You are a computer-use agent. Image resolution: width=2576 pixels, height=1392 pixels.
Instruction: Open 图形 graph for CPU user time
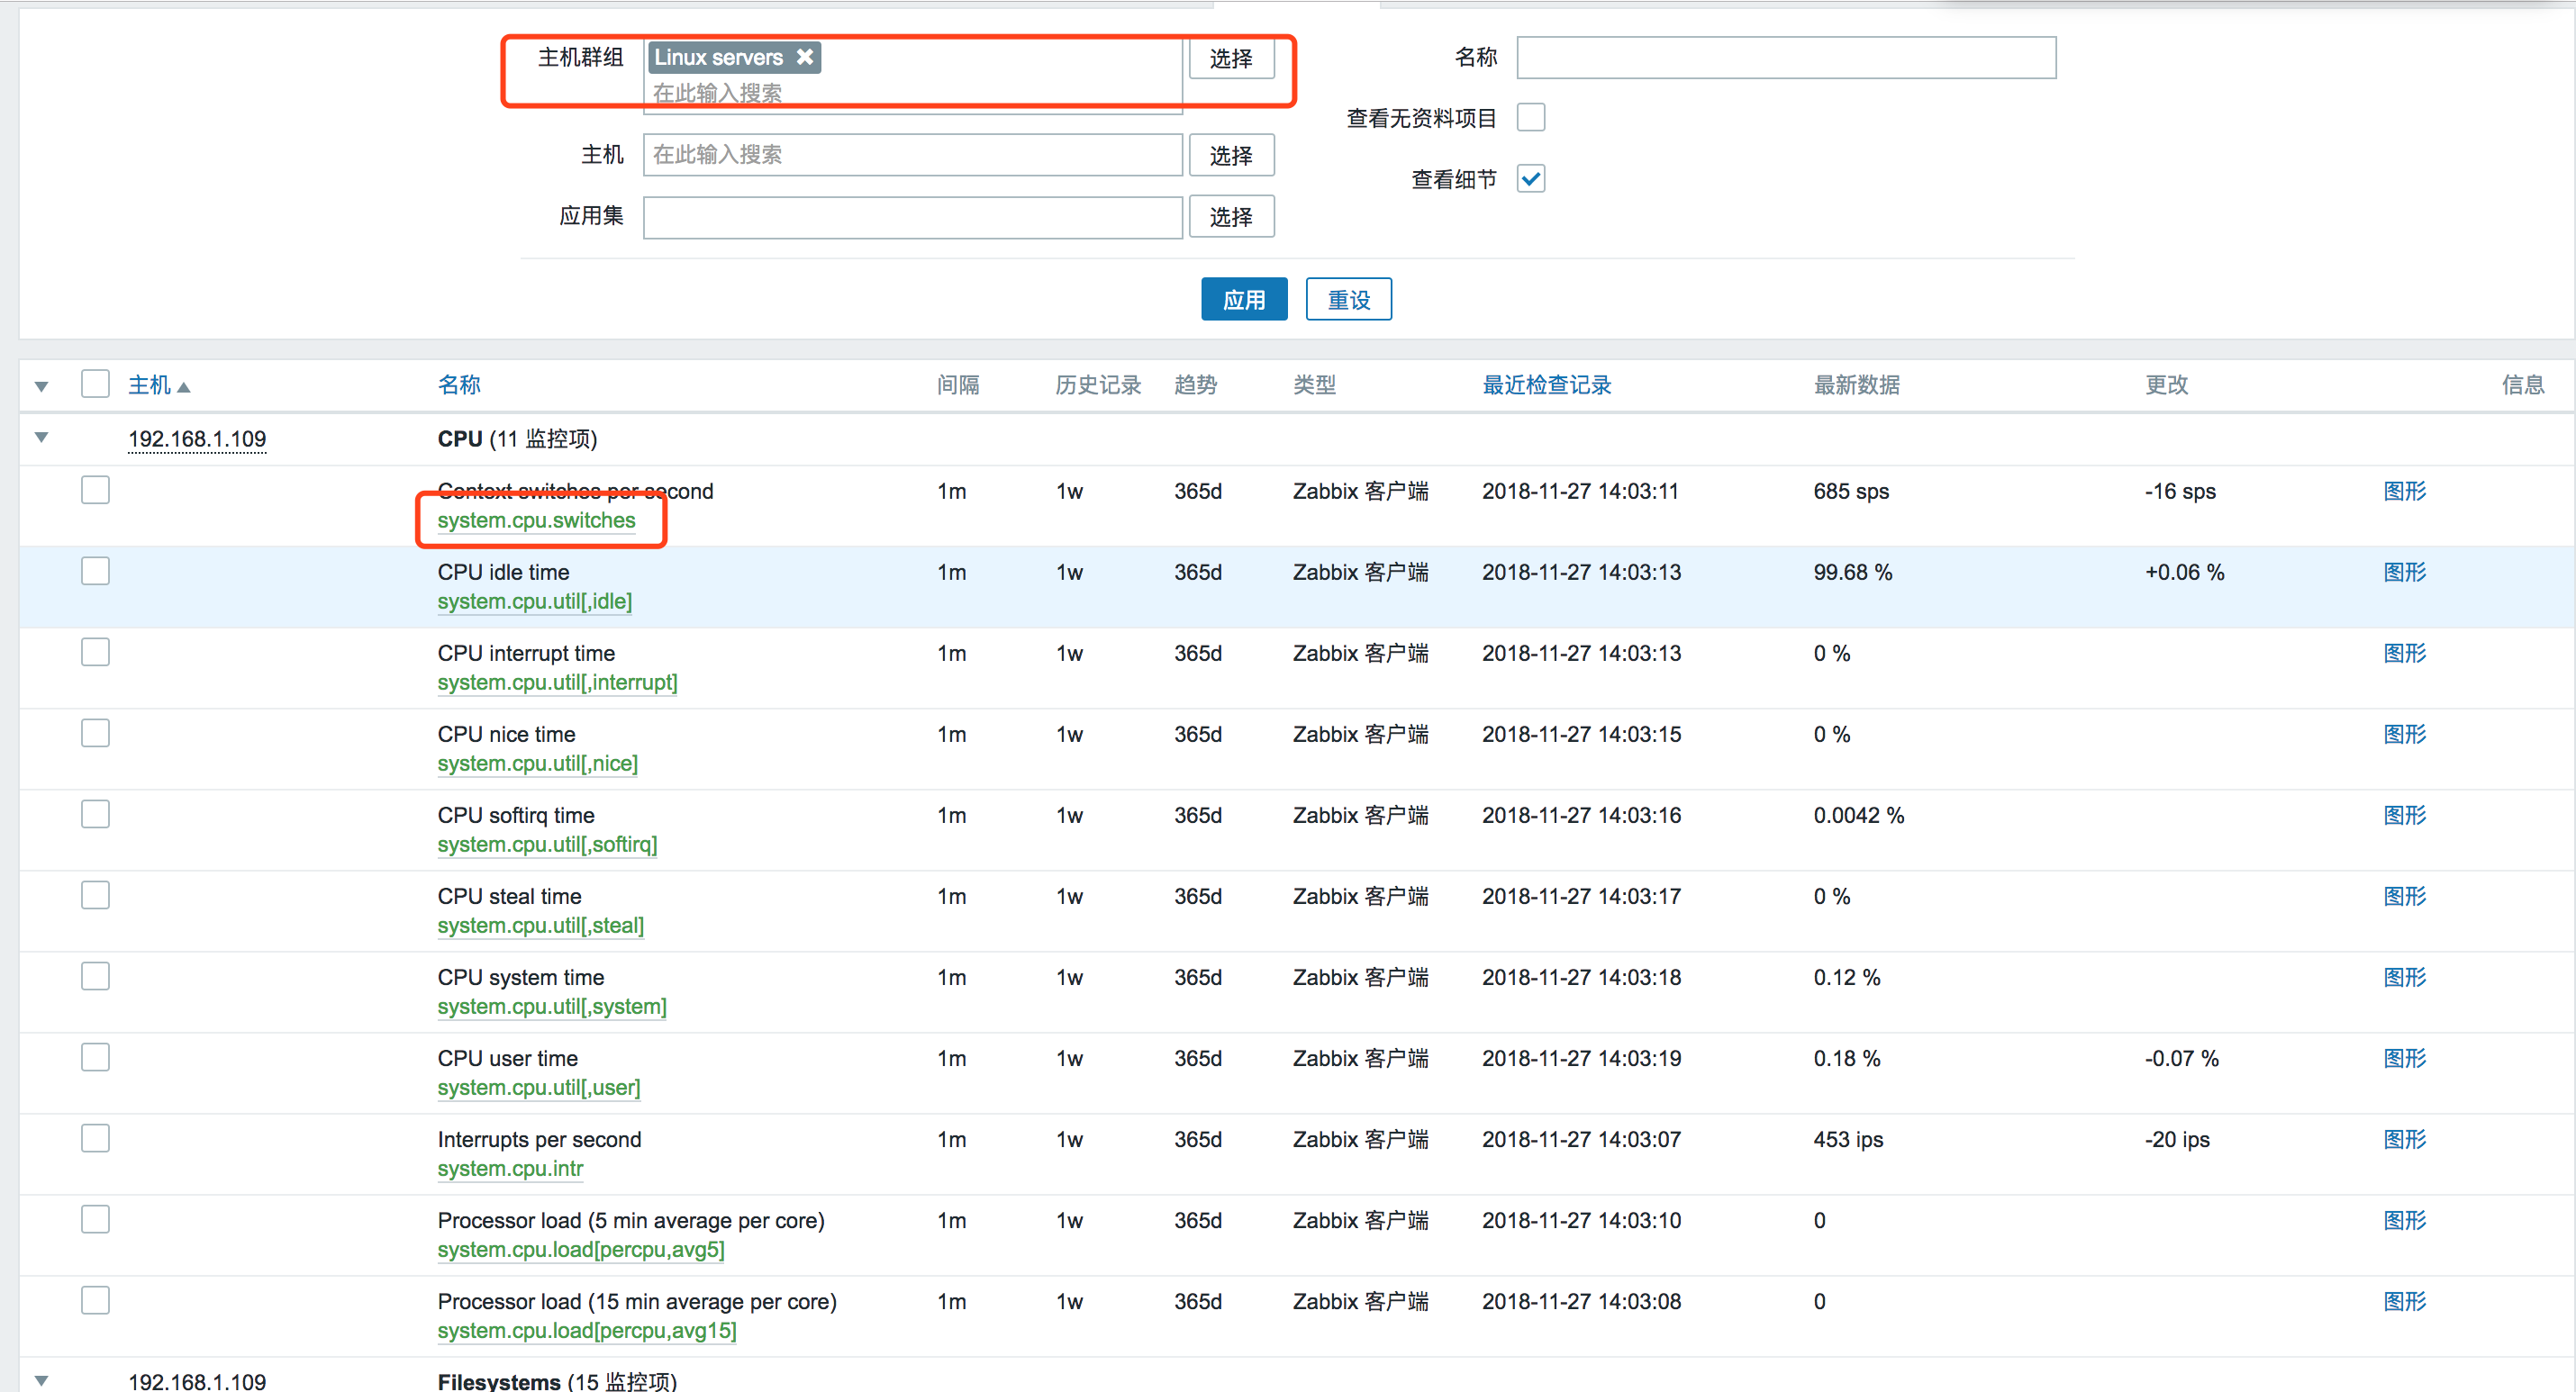tap(2404, 1058)
